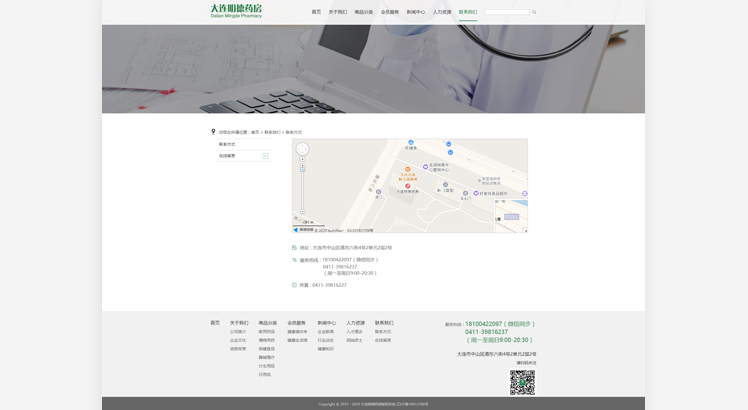Click the QR code in the footer
The height and width of the screenshot is (410, 748).
522,381
